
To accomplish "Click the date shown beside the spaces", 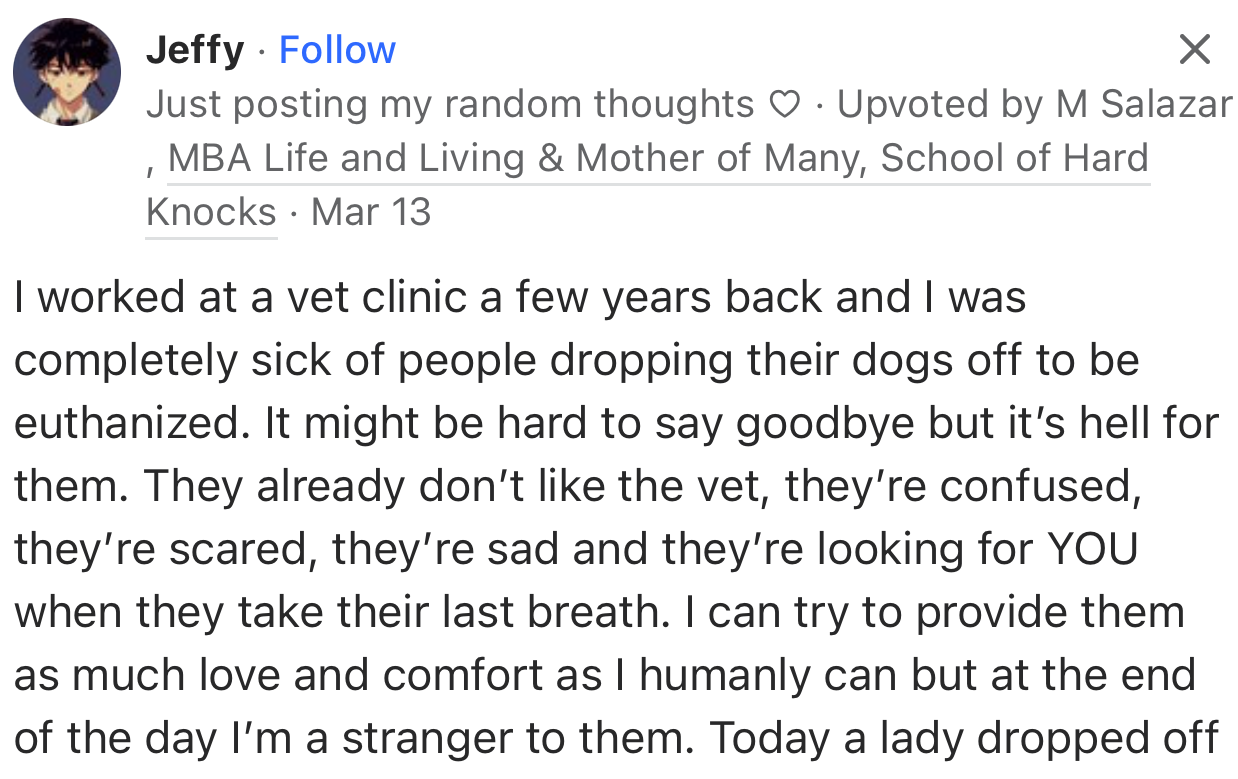I will tap(369, 211).
